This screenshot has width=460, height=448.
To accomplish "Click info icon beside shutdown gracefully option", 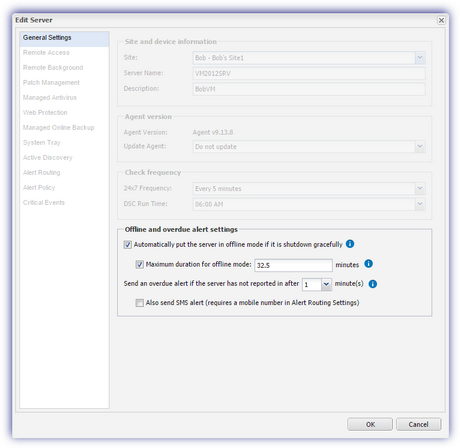I will (x=350, y=244).
